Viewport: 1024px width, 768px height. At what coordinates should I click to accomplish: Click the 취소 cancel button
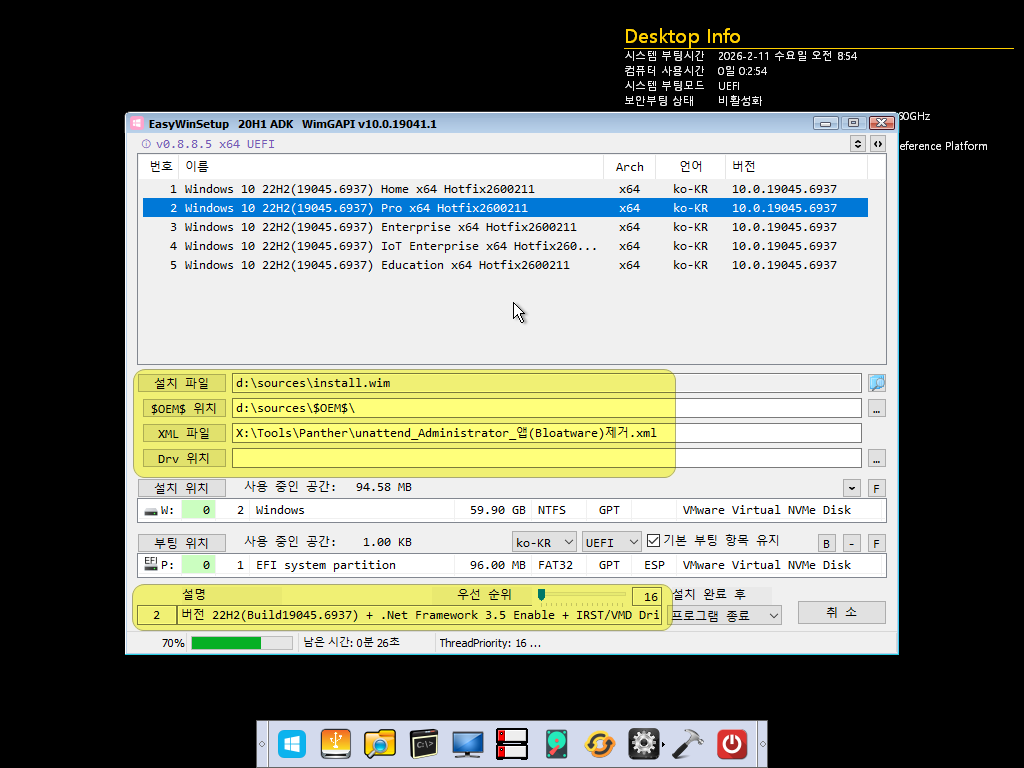(841, 613)
